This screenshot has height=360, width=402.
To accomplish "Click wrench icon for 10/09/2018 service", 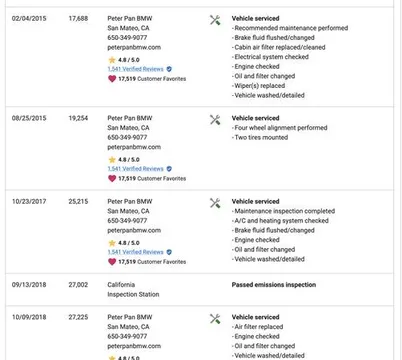I will click(215, 319).
